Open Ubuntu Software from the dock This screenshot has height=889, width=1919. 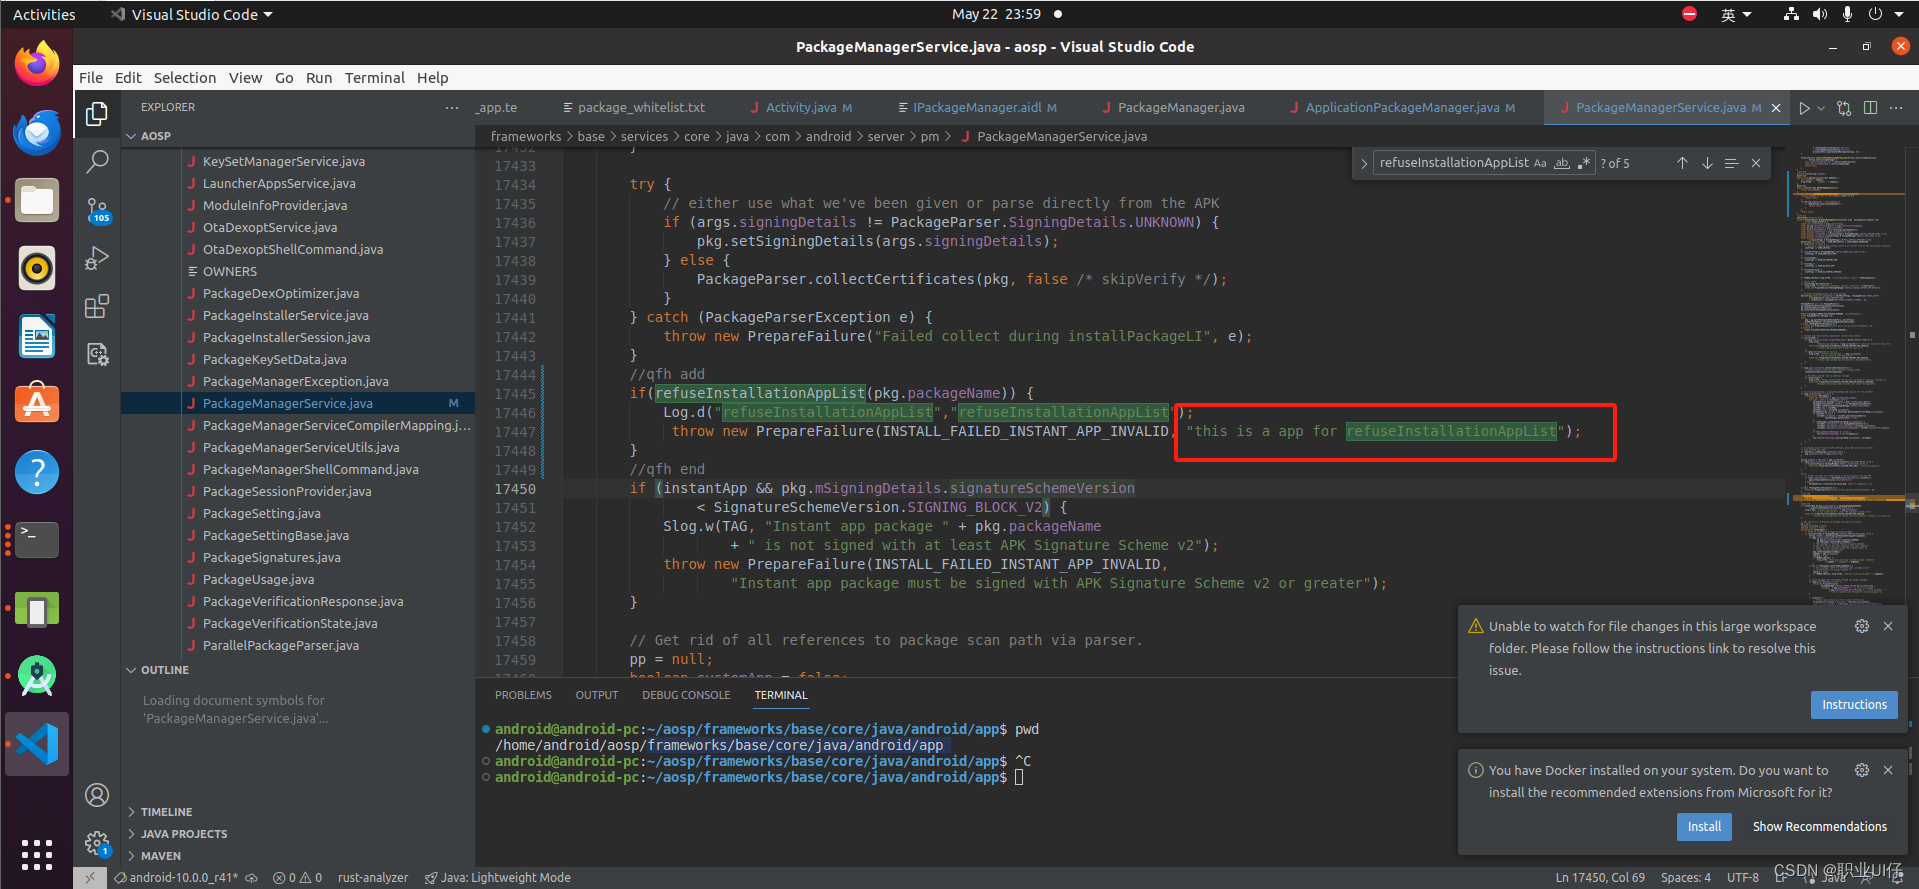[37, 404]
